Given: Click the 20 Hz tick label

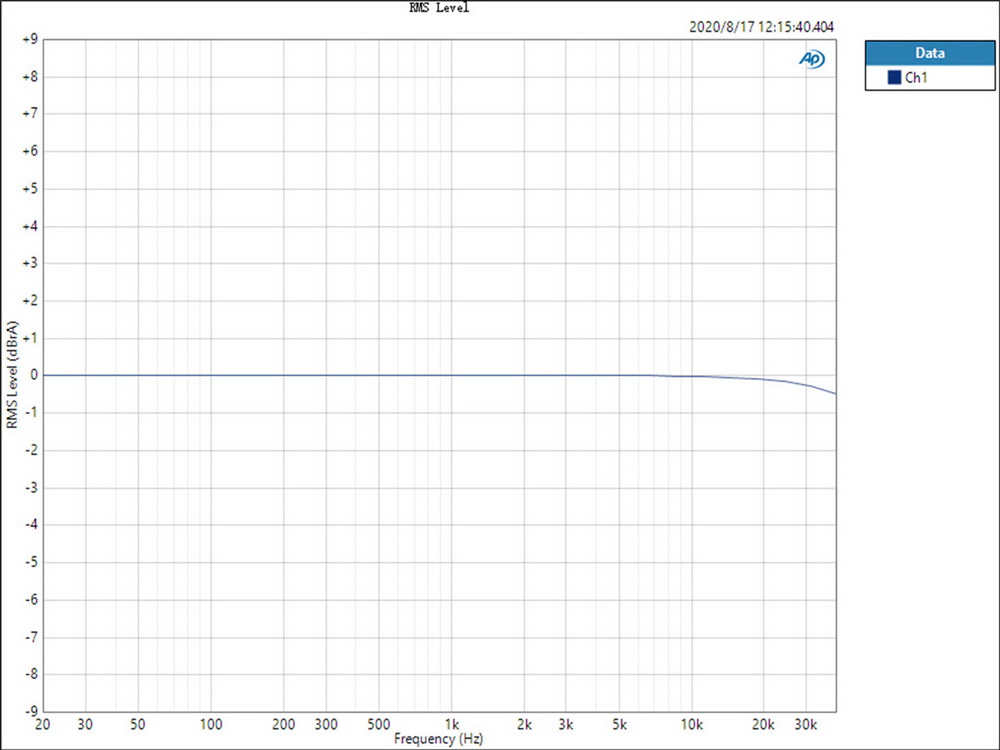Looking at the screenshot, I should [42, 723].
